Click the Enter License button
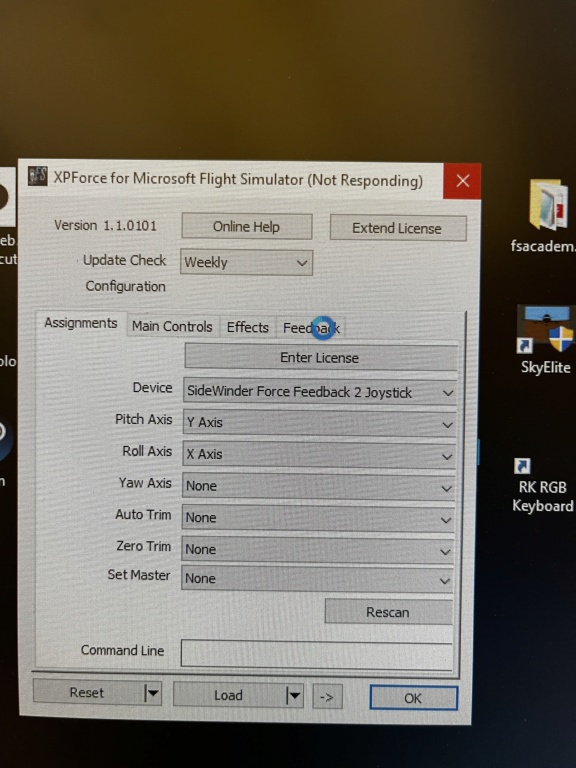Viewport: 576px width, 768px height. 320,357
